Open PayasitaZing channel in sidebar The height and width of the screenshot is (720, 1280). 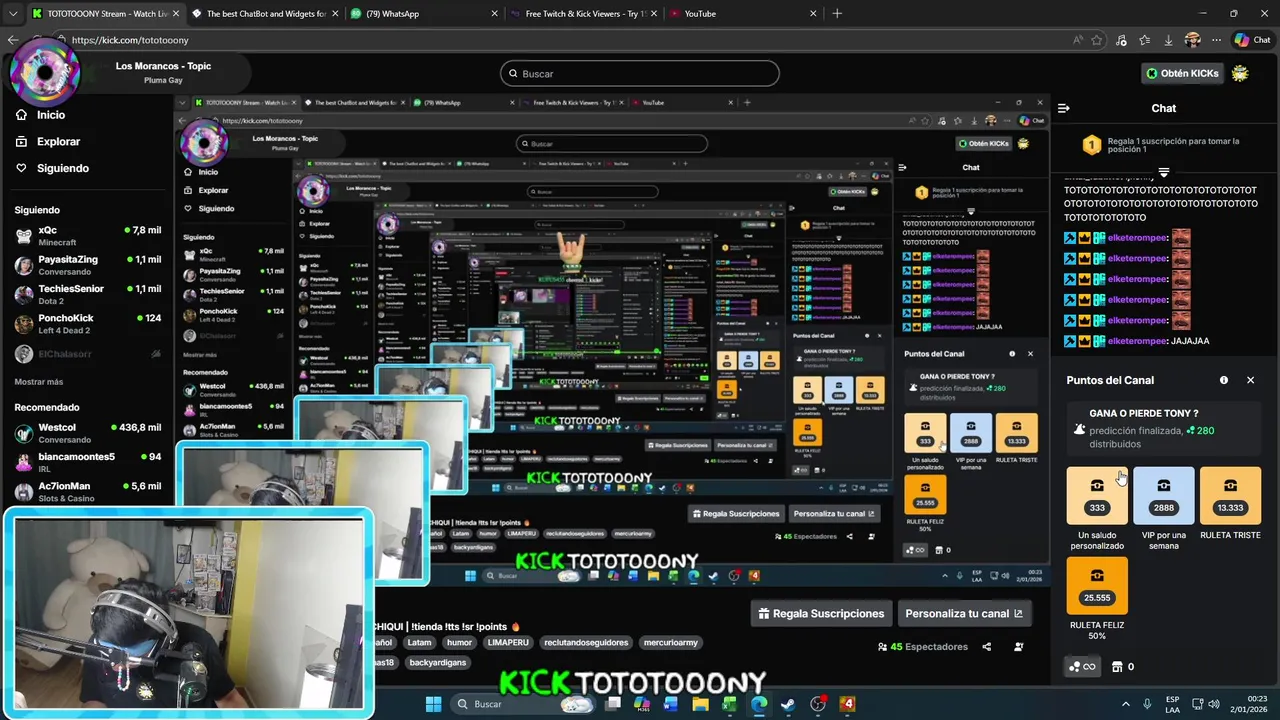click(x=88, y=265)
